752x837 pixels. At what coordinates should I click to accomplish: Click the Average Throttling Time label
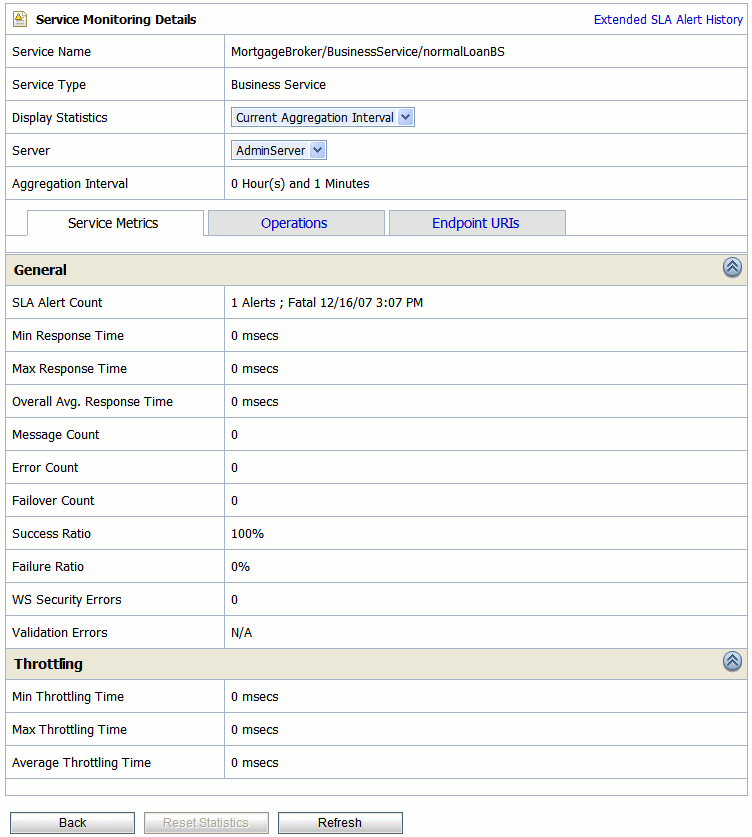(82, 763)
